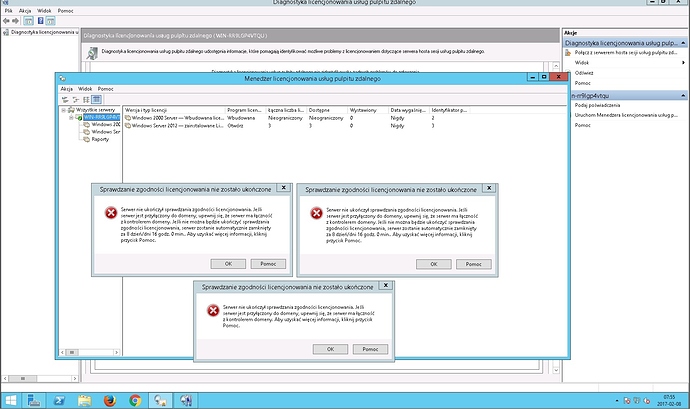
Task: Click the Menedzer licencjonowania title bar icon
Action: (x=62, y=78)
